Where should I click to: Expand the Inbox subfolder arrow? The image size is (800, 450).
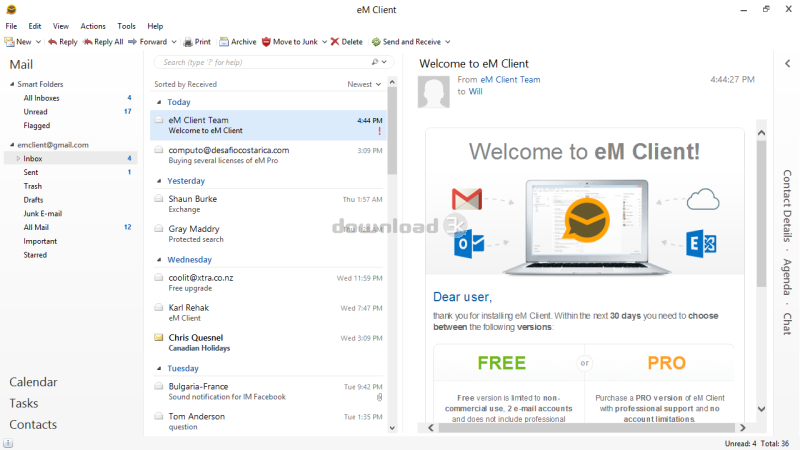pyautogui.click(x=18, y=159)
